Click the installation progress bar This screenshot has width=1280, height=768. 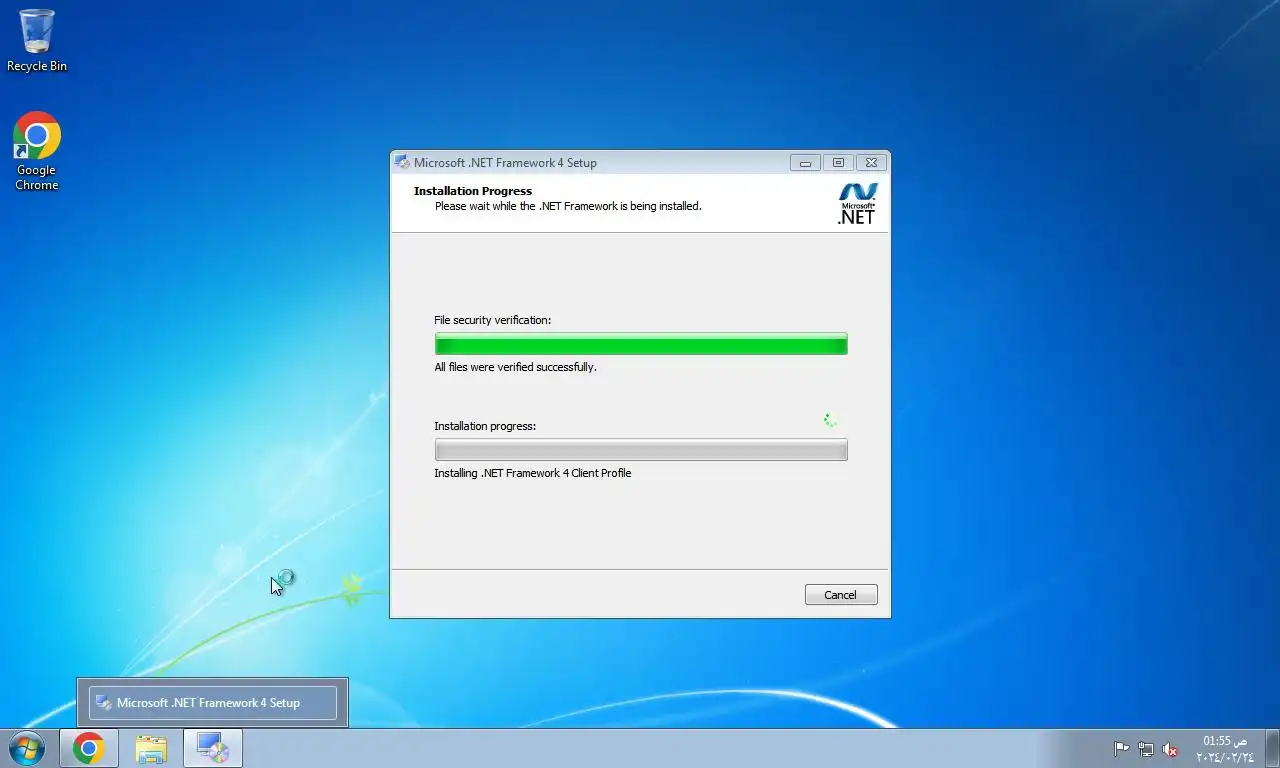641,450
